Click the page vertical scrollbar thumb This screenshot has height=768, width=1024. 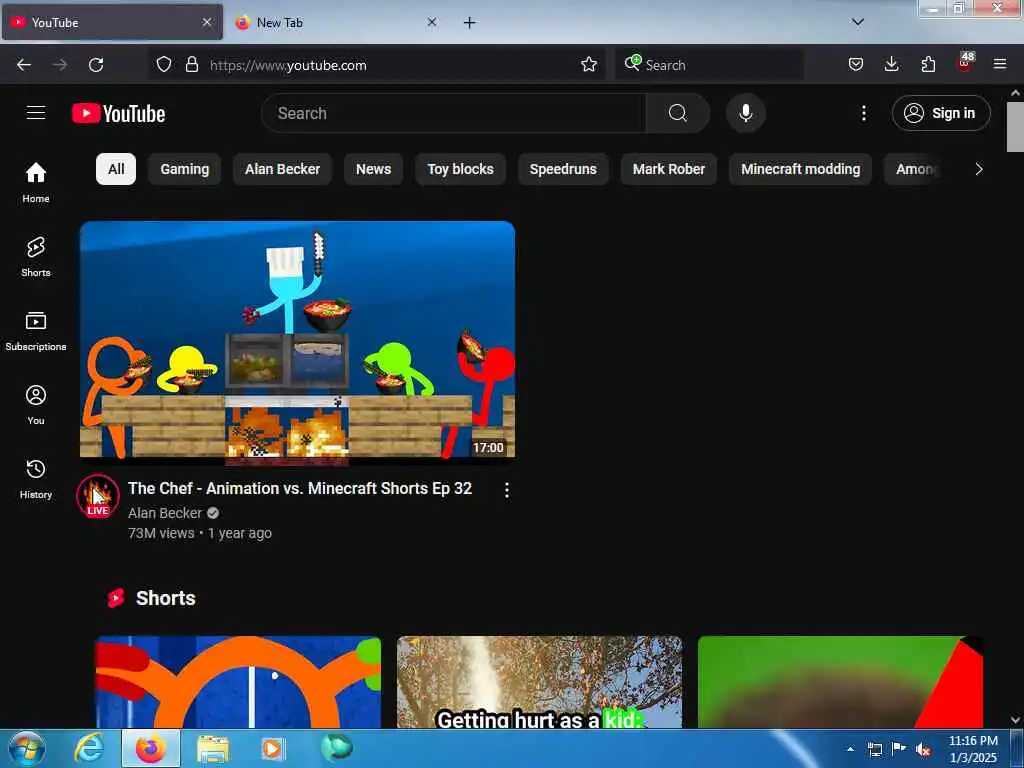click(1015, 127)
